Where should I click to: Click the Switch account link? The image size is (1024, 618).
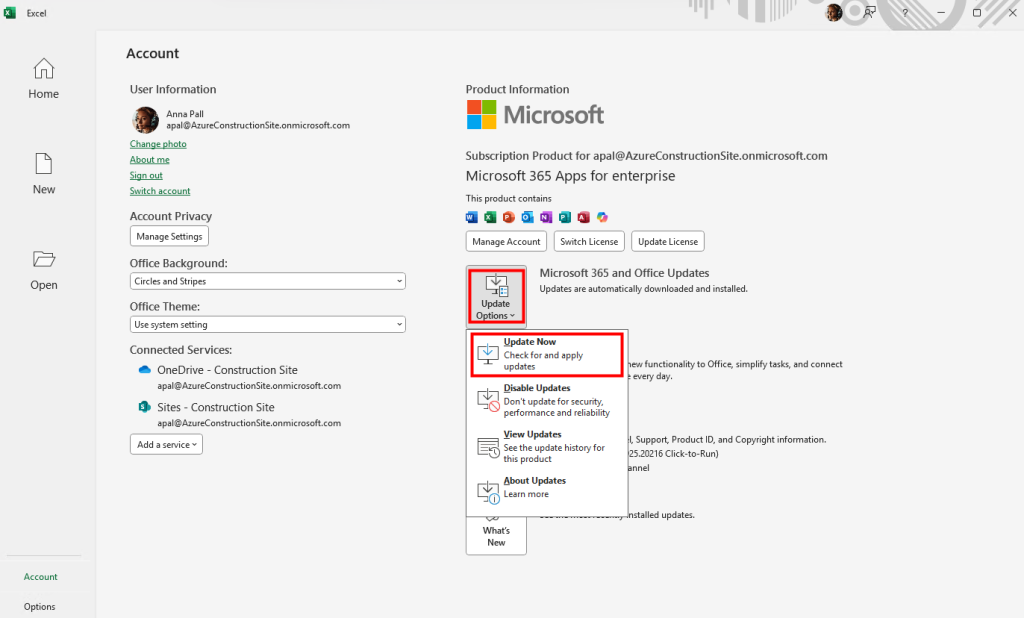click(x=160, y=191)
